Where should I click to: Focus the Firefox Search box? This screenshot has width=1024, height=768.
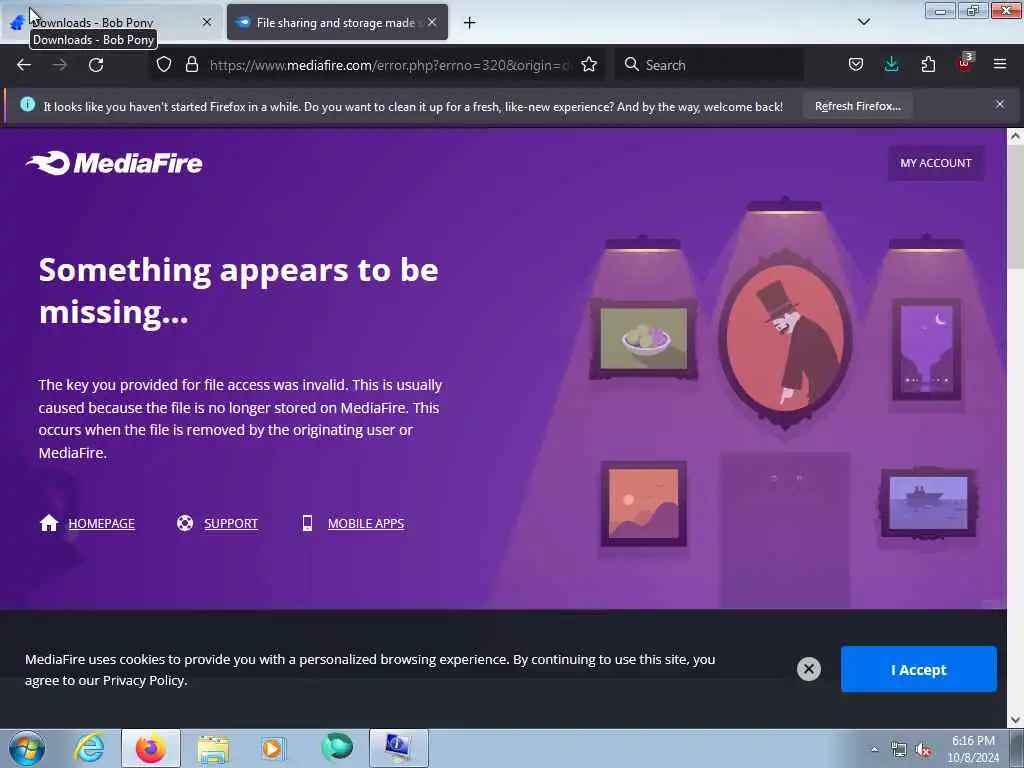pos(710,65)
